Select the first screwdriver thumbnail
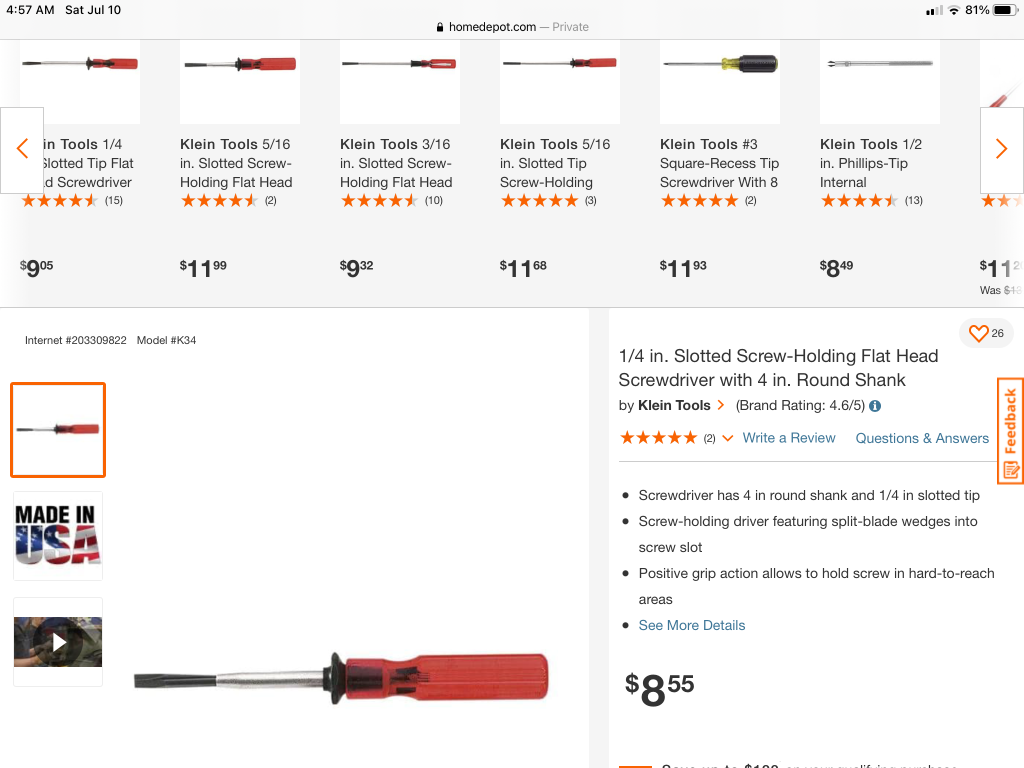The height and width of the screenshot is (768, 1024). pos(58,430)
